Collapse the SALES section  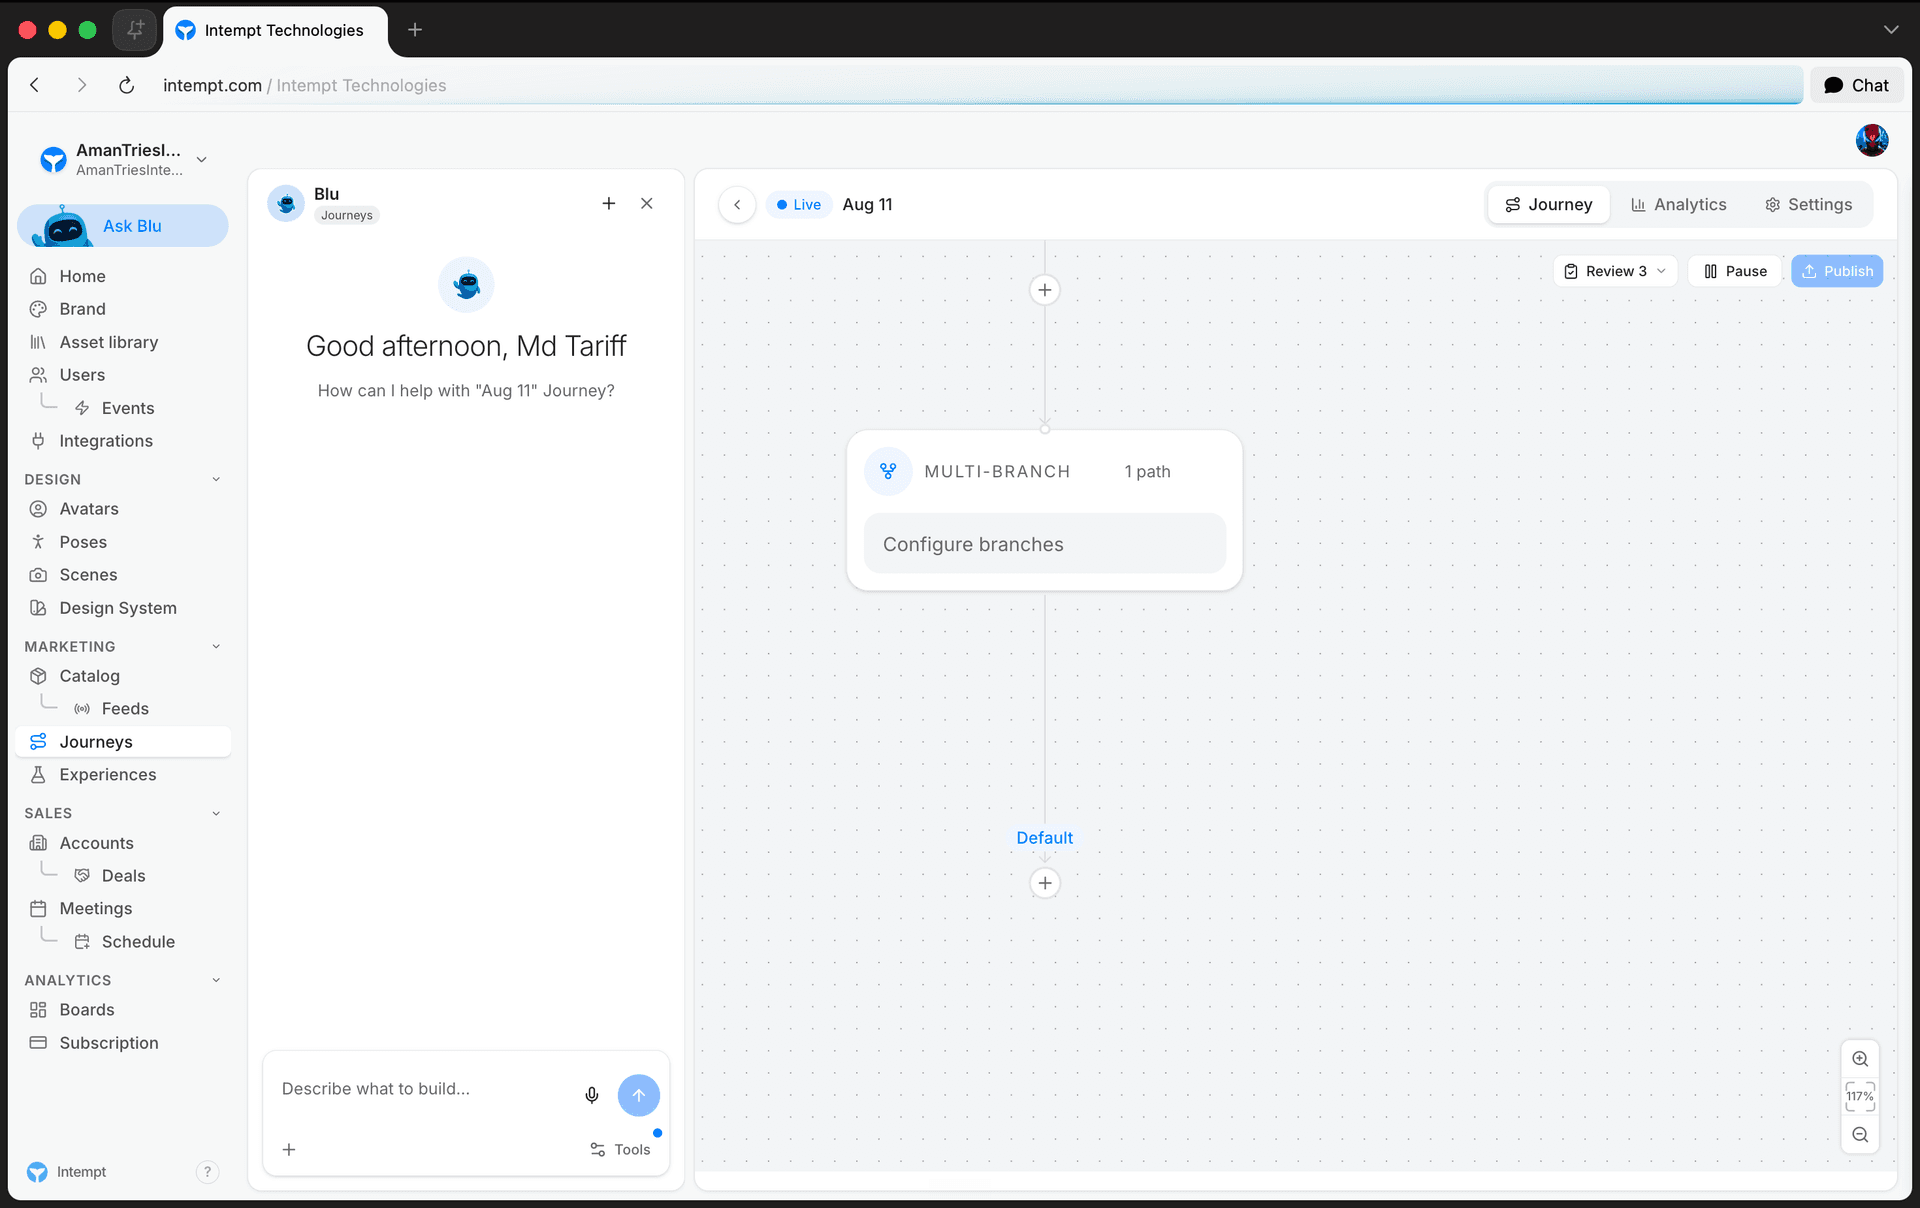tap(216, 813)
